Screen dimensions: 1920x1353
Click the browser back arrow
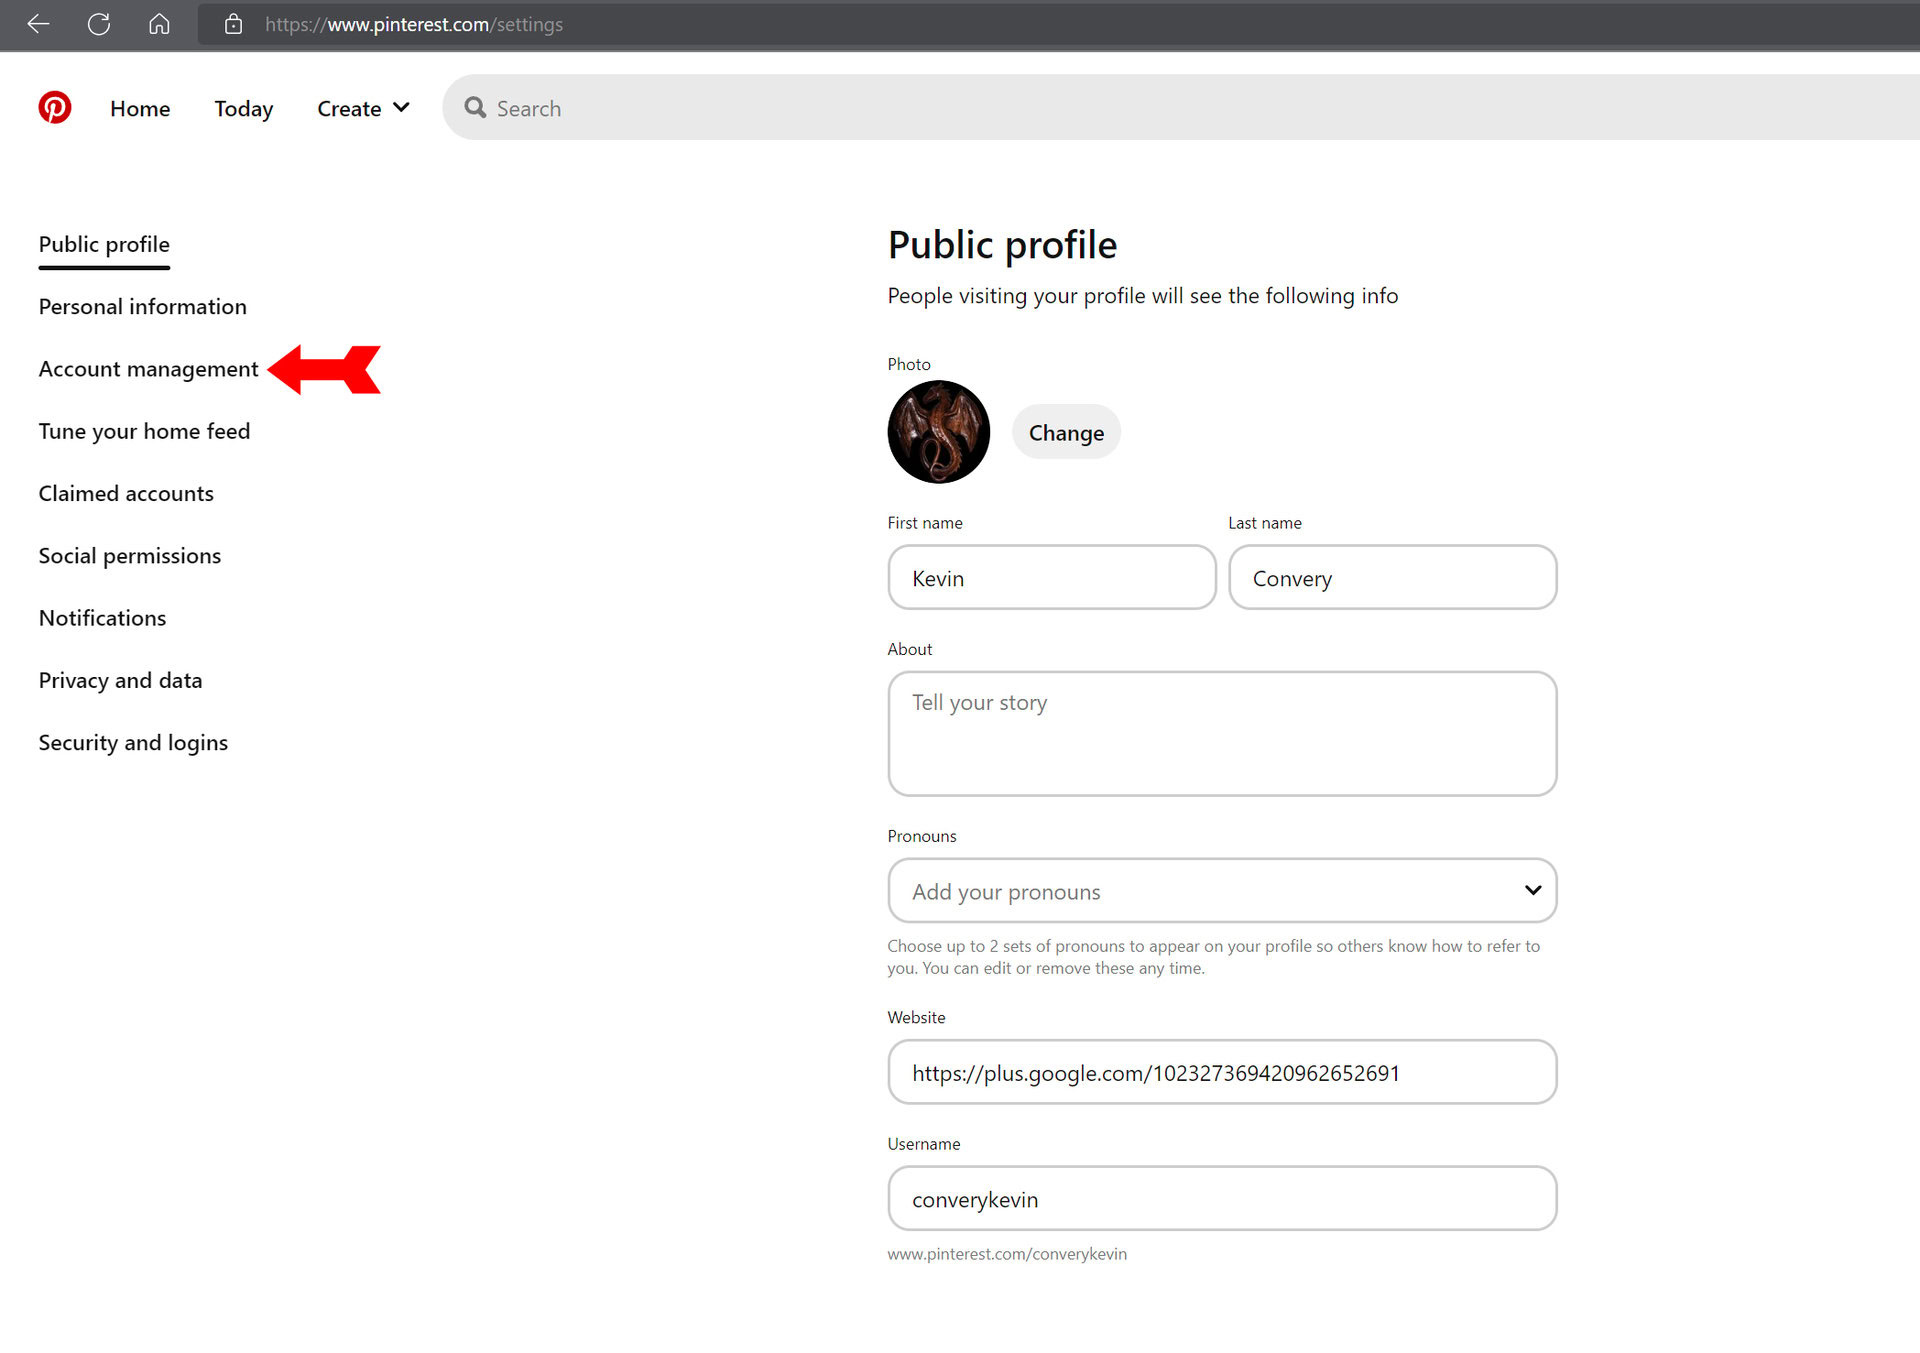point(38,24)
